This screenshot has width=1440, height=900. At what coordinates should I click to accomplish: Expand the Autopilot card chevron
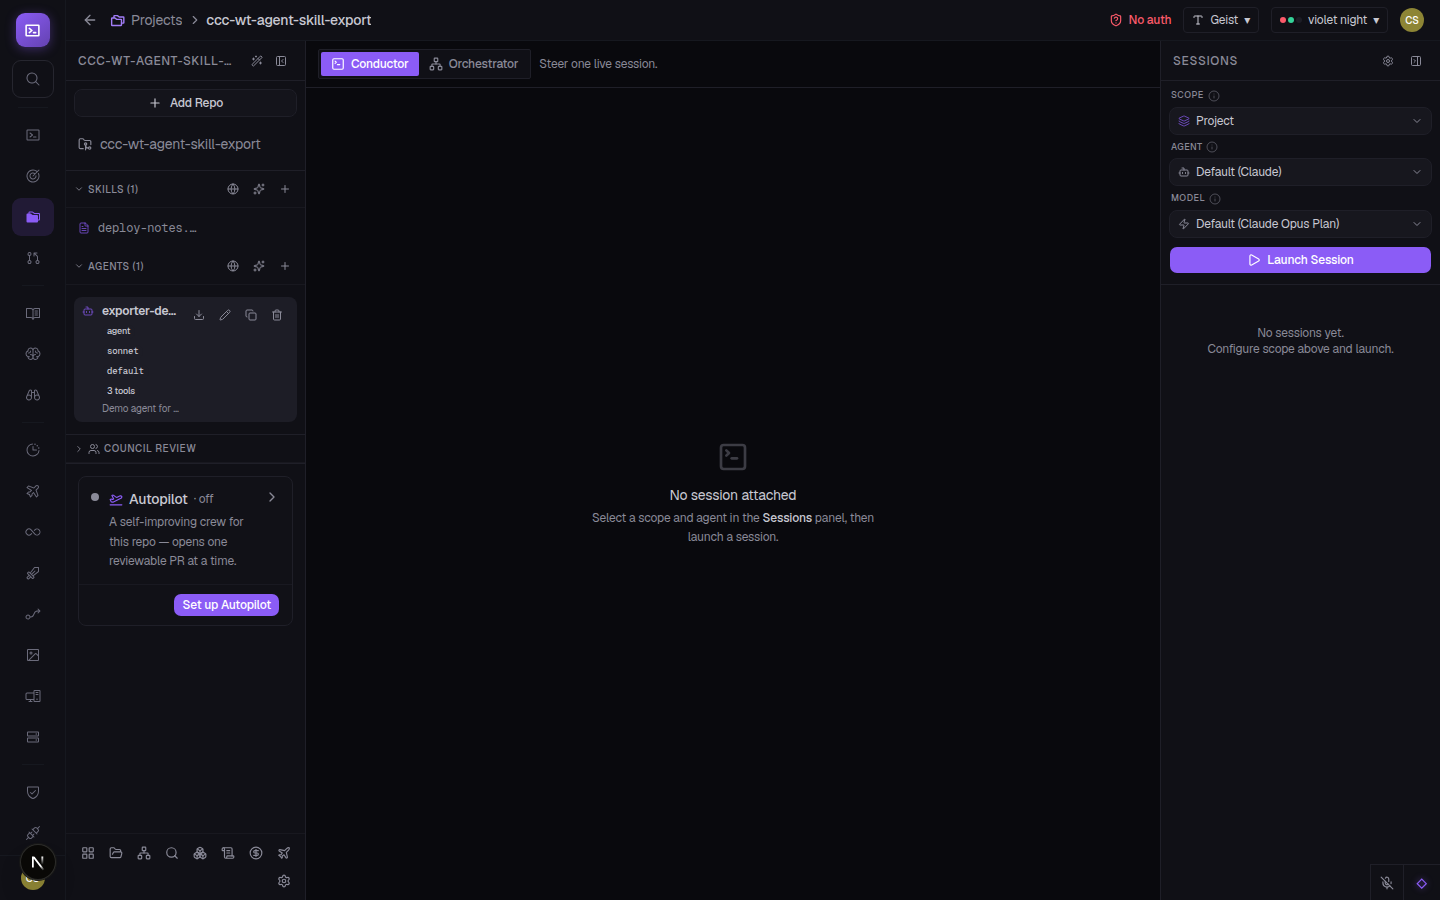click(272, 497)
